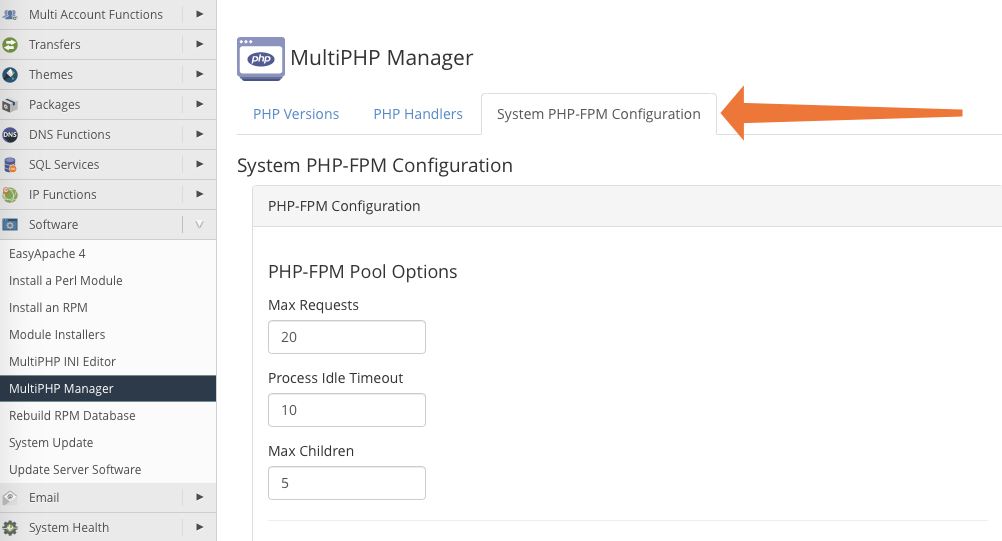1002x541 pixels.
Task: Collapse the Software section chevron
Action: click(199, 225)
